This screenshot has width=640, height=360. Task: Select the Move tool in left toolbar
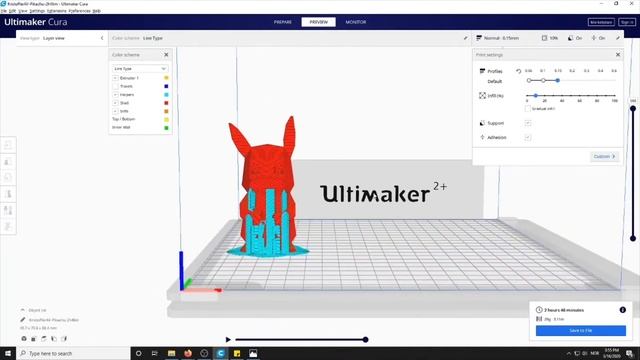click(x=8, y=145)
